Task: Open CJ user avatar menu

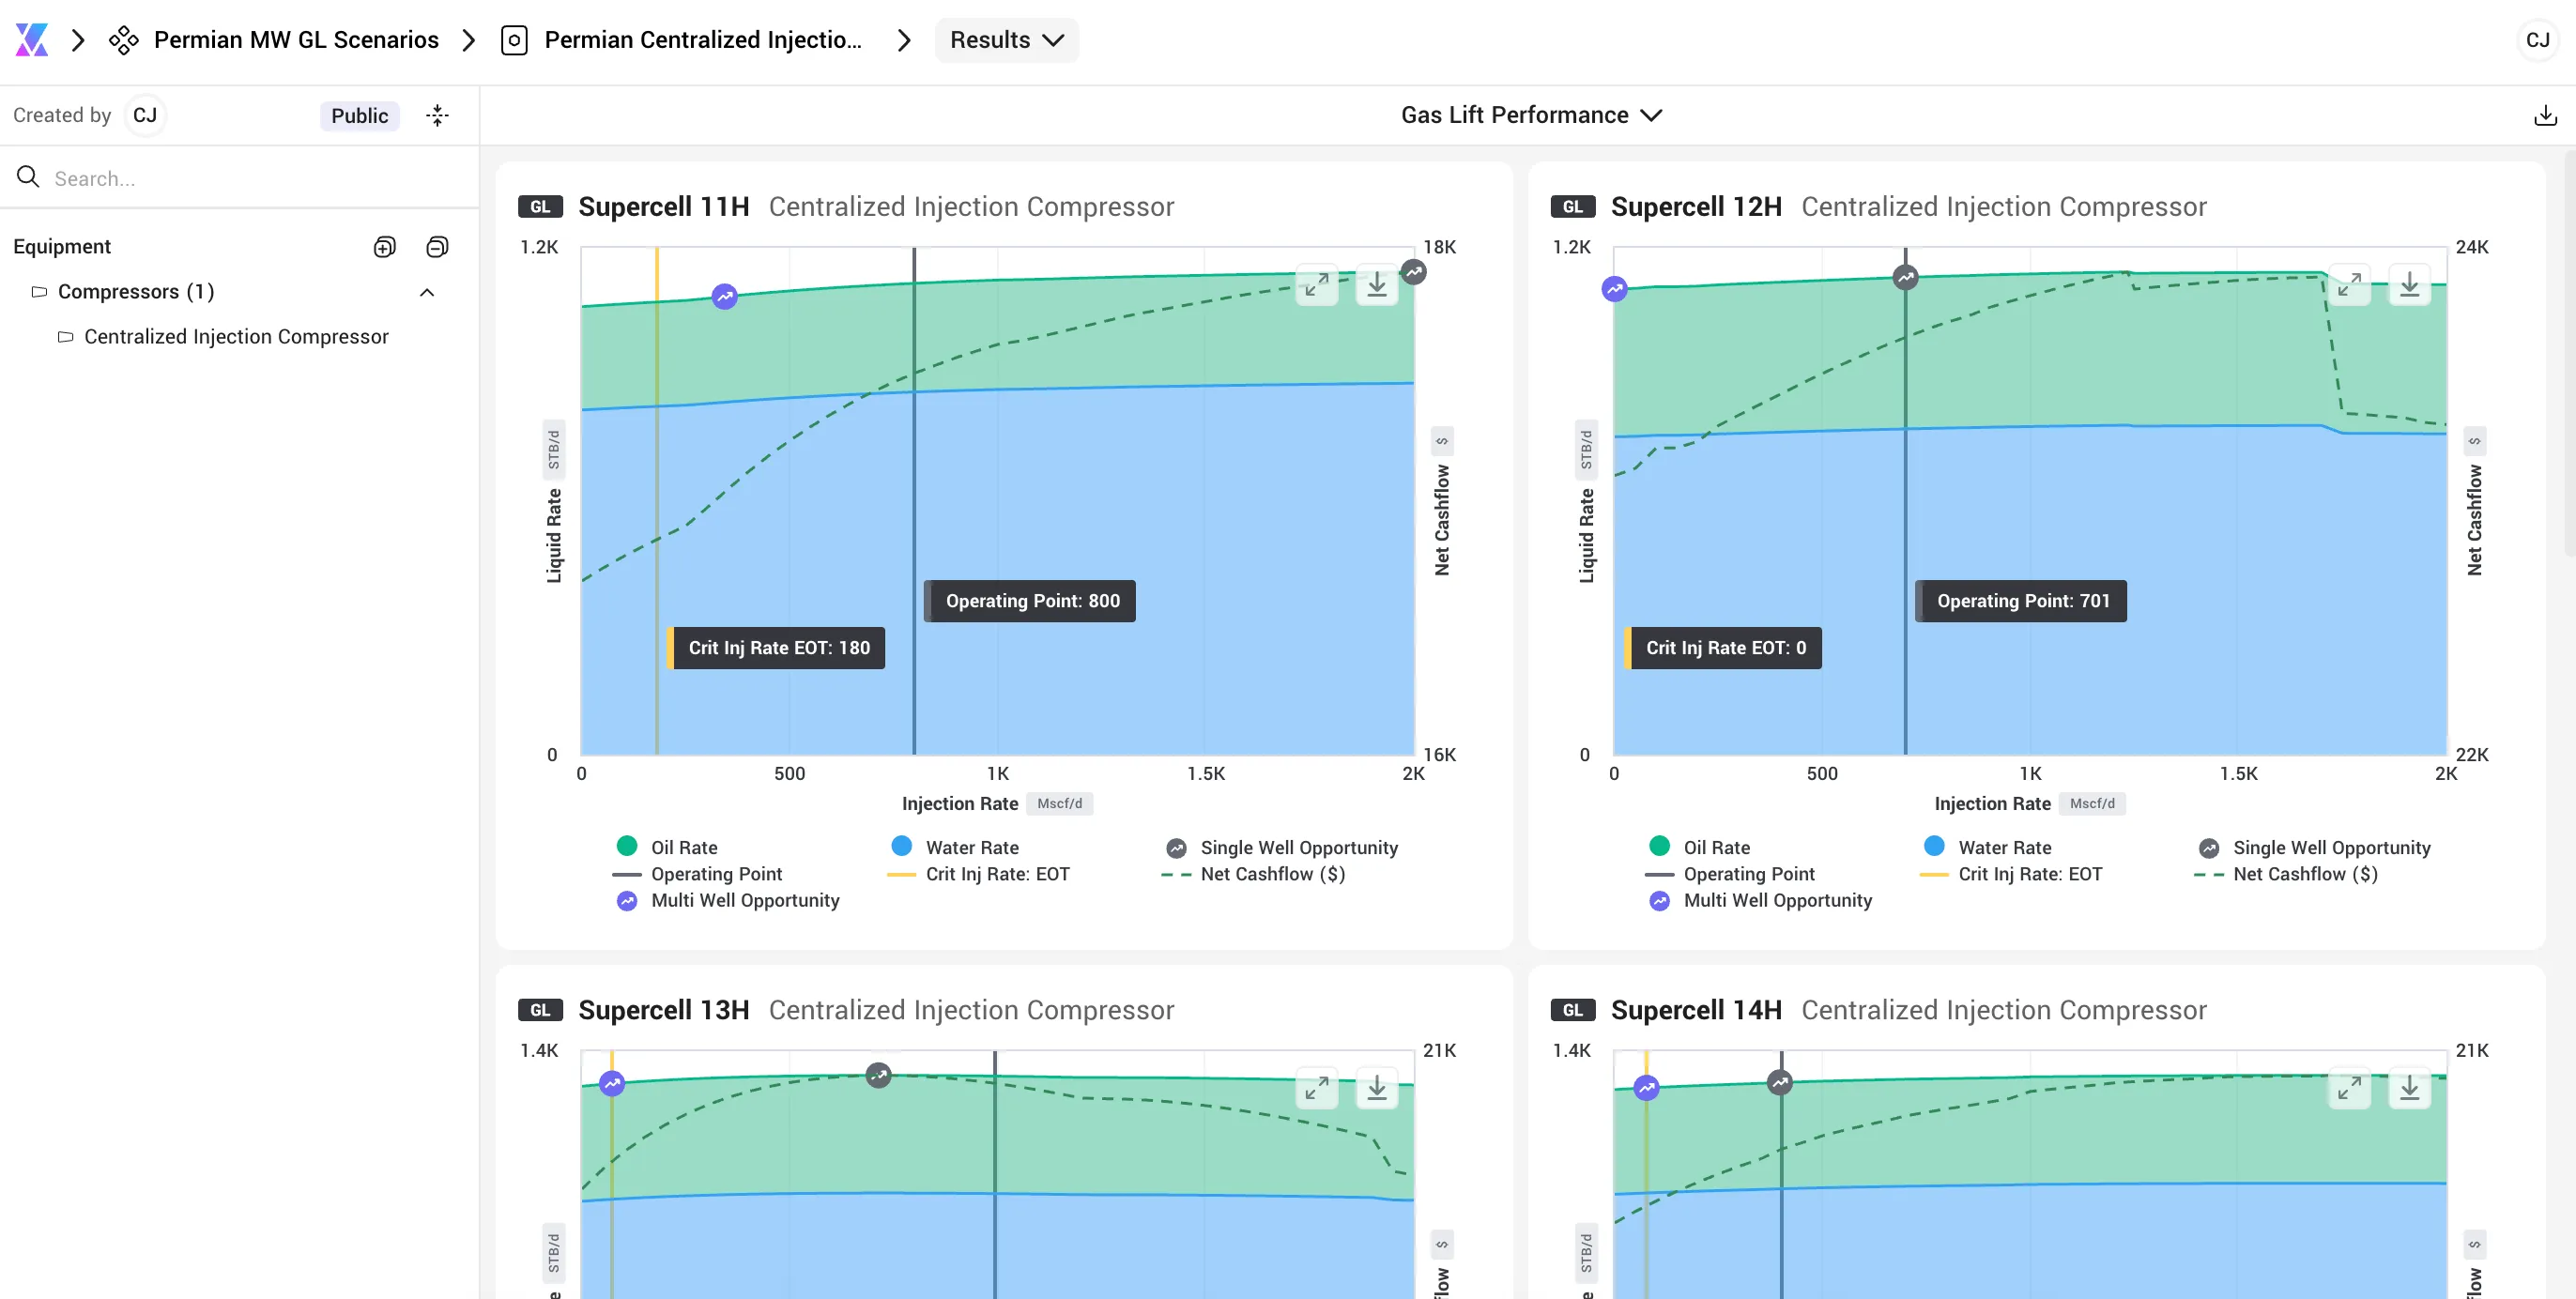Action: 2537,40
